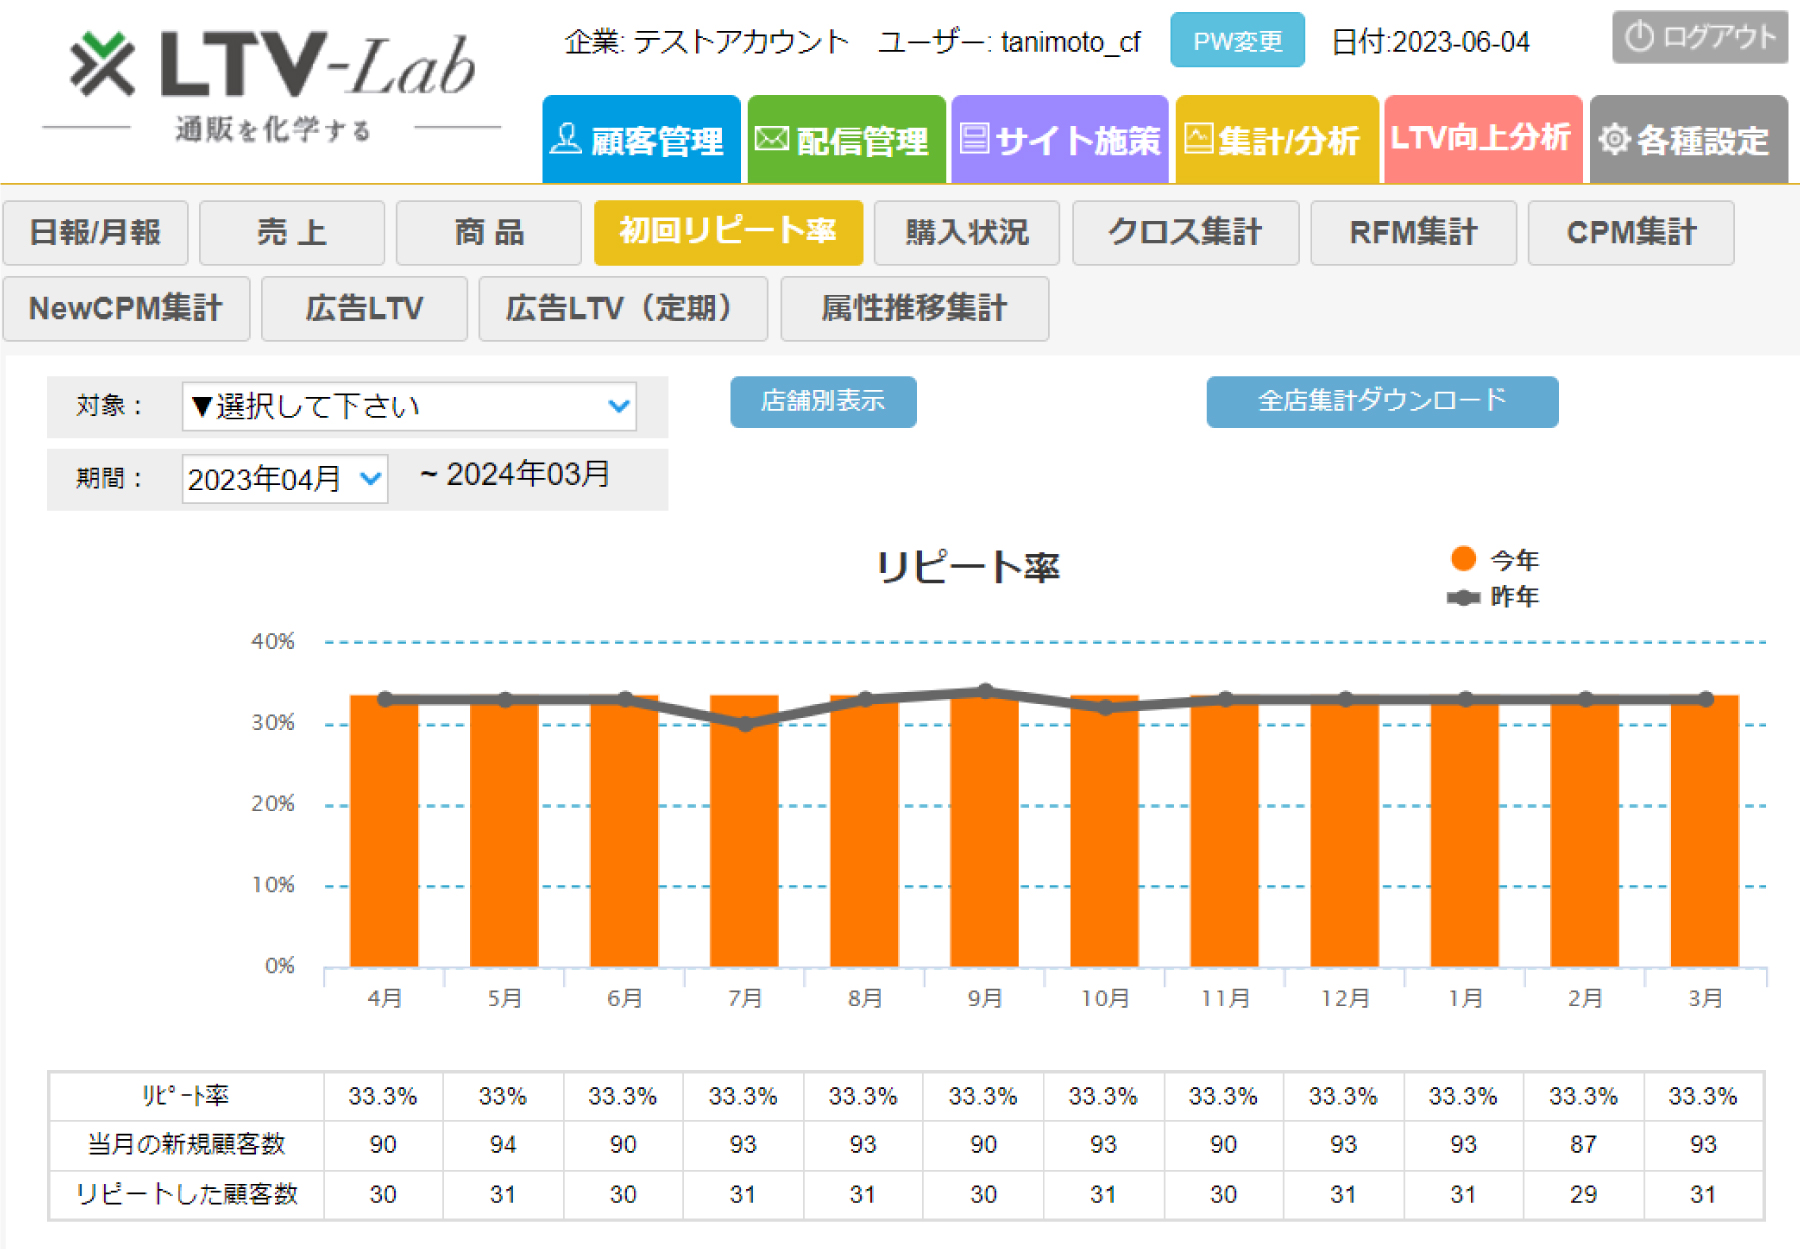This screenshot has height=1249, width=1800.
Task: Click the LTV向上分析 menu item
Action: (x=1483, y=140)
